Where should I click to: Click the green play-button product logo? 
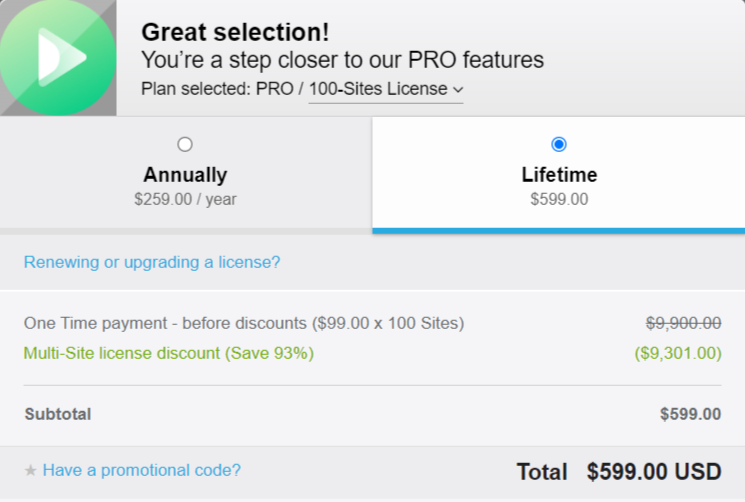click(x=58, y=57)
